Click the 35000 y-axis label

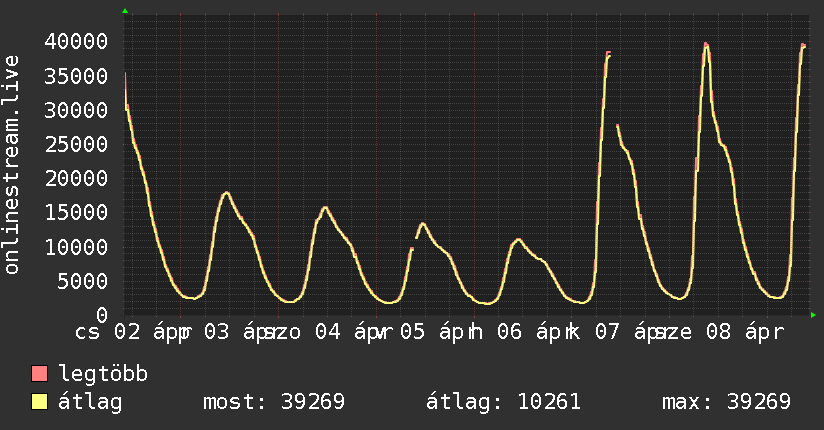(76, 76)
